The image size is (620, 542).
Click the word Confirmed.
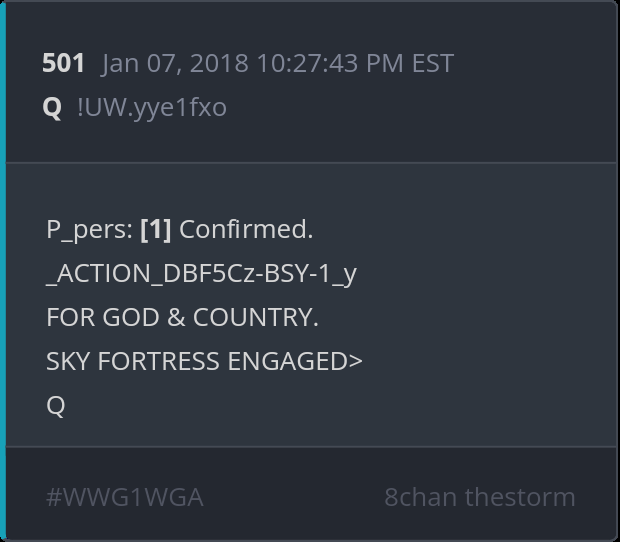pyautogui.click(x=246, y=229)
